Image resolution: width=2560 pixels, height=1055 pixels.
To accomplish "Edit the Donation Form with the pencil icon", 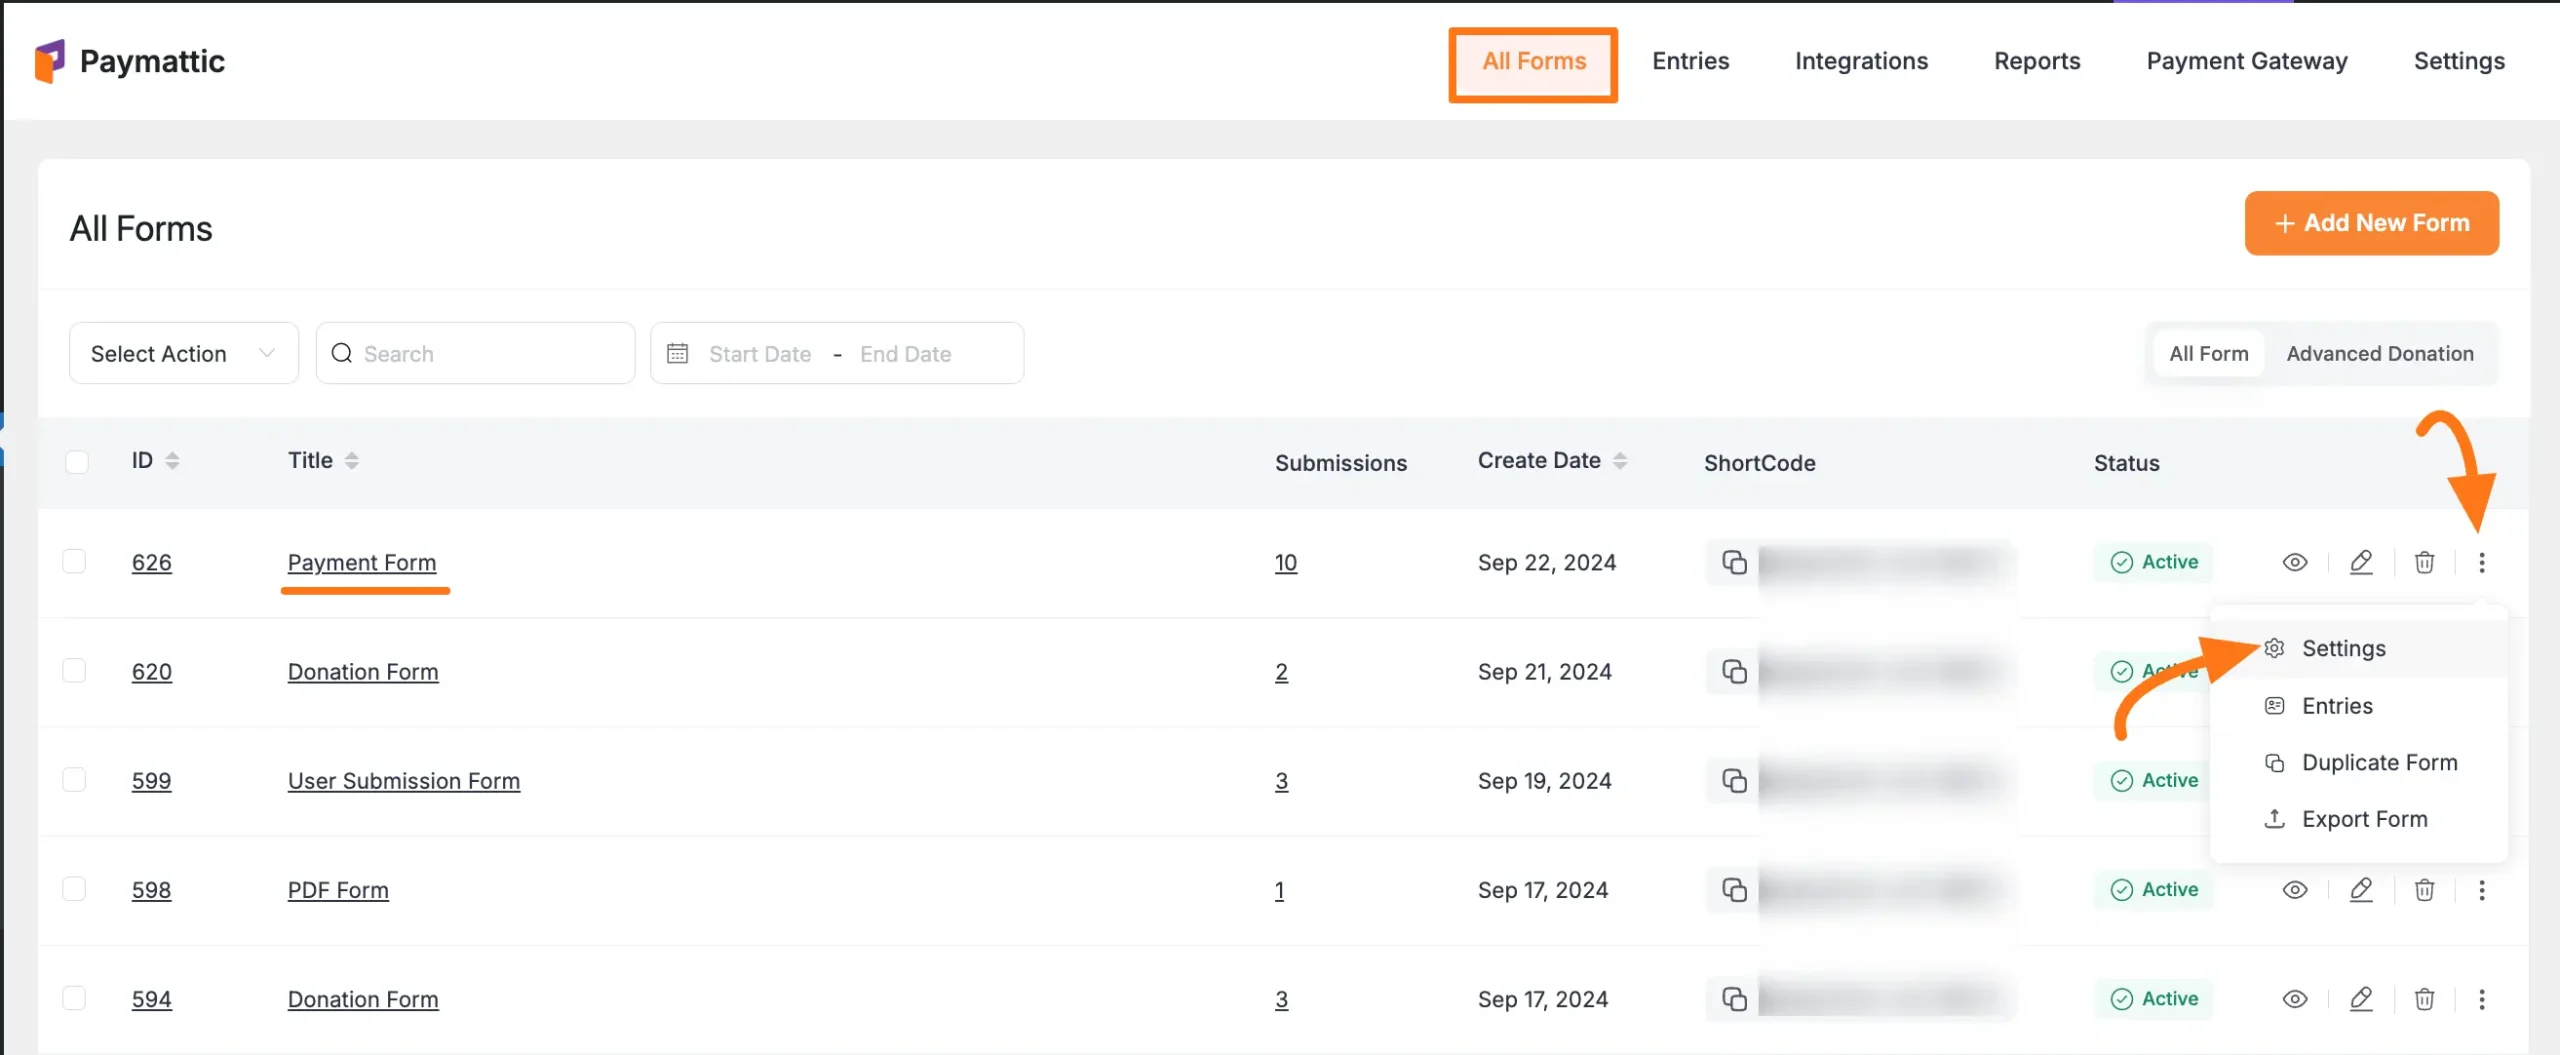I will (x=2362, y=998).
